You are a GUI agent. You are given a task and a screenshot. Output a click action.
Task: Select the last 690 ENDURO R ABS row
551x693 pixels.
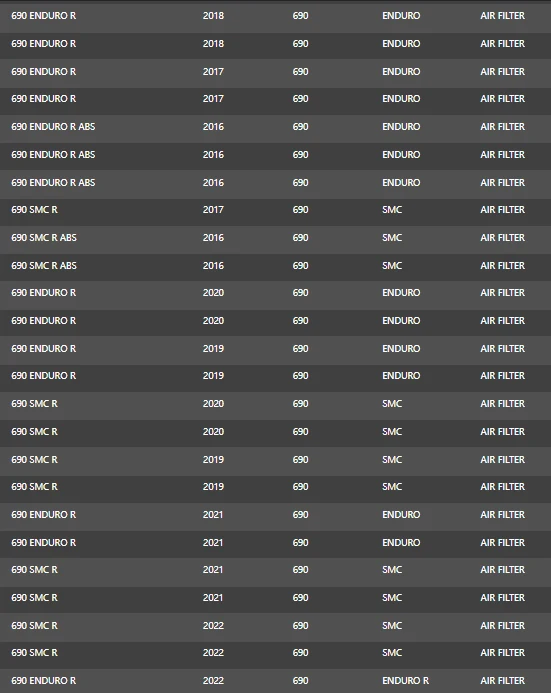[275, 183]
